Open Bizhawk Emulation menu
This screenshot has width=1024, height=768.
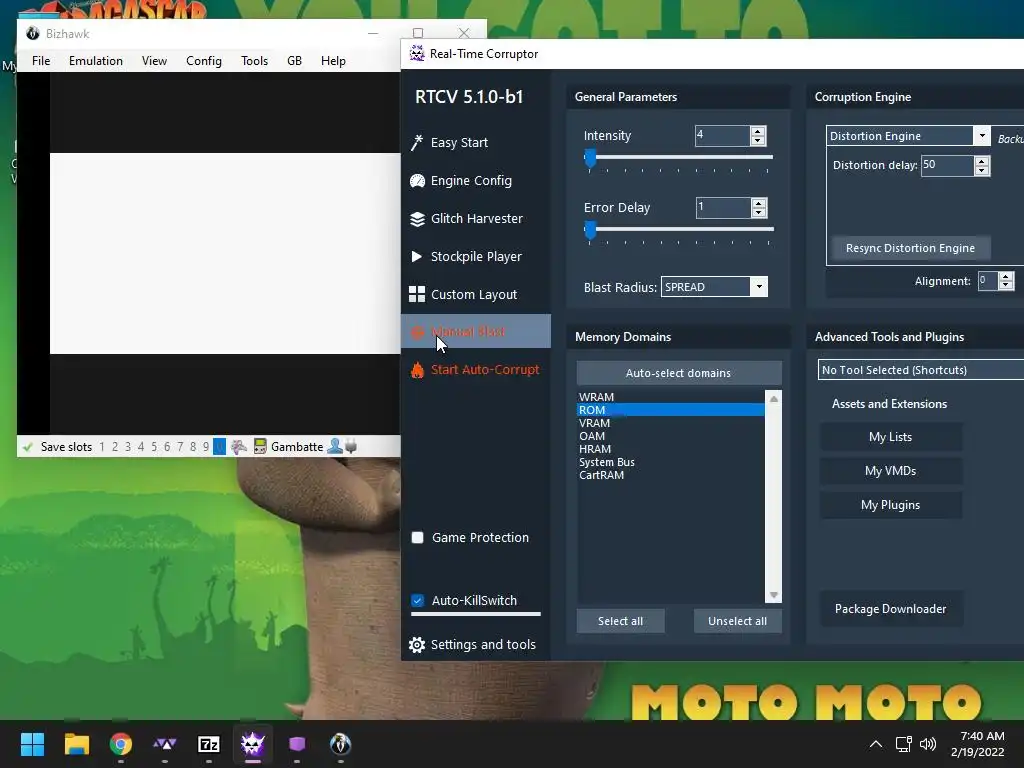95,61
